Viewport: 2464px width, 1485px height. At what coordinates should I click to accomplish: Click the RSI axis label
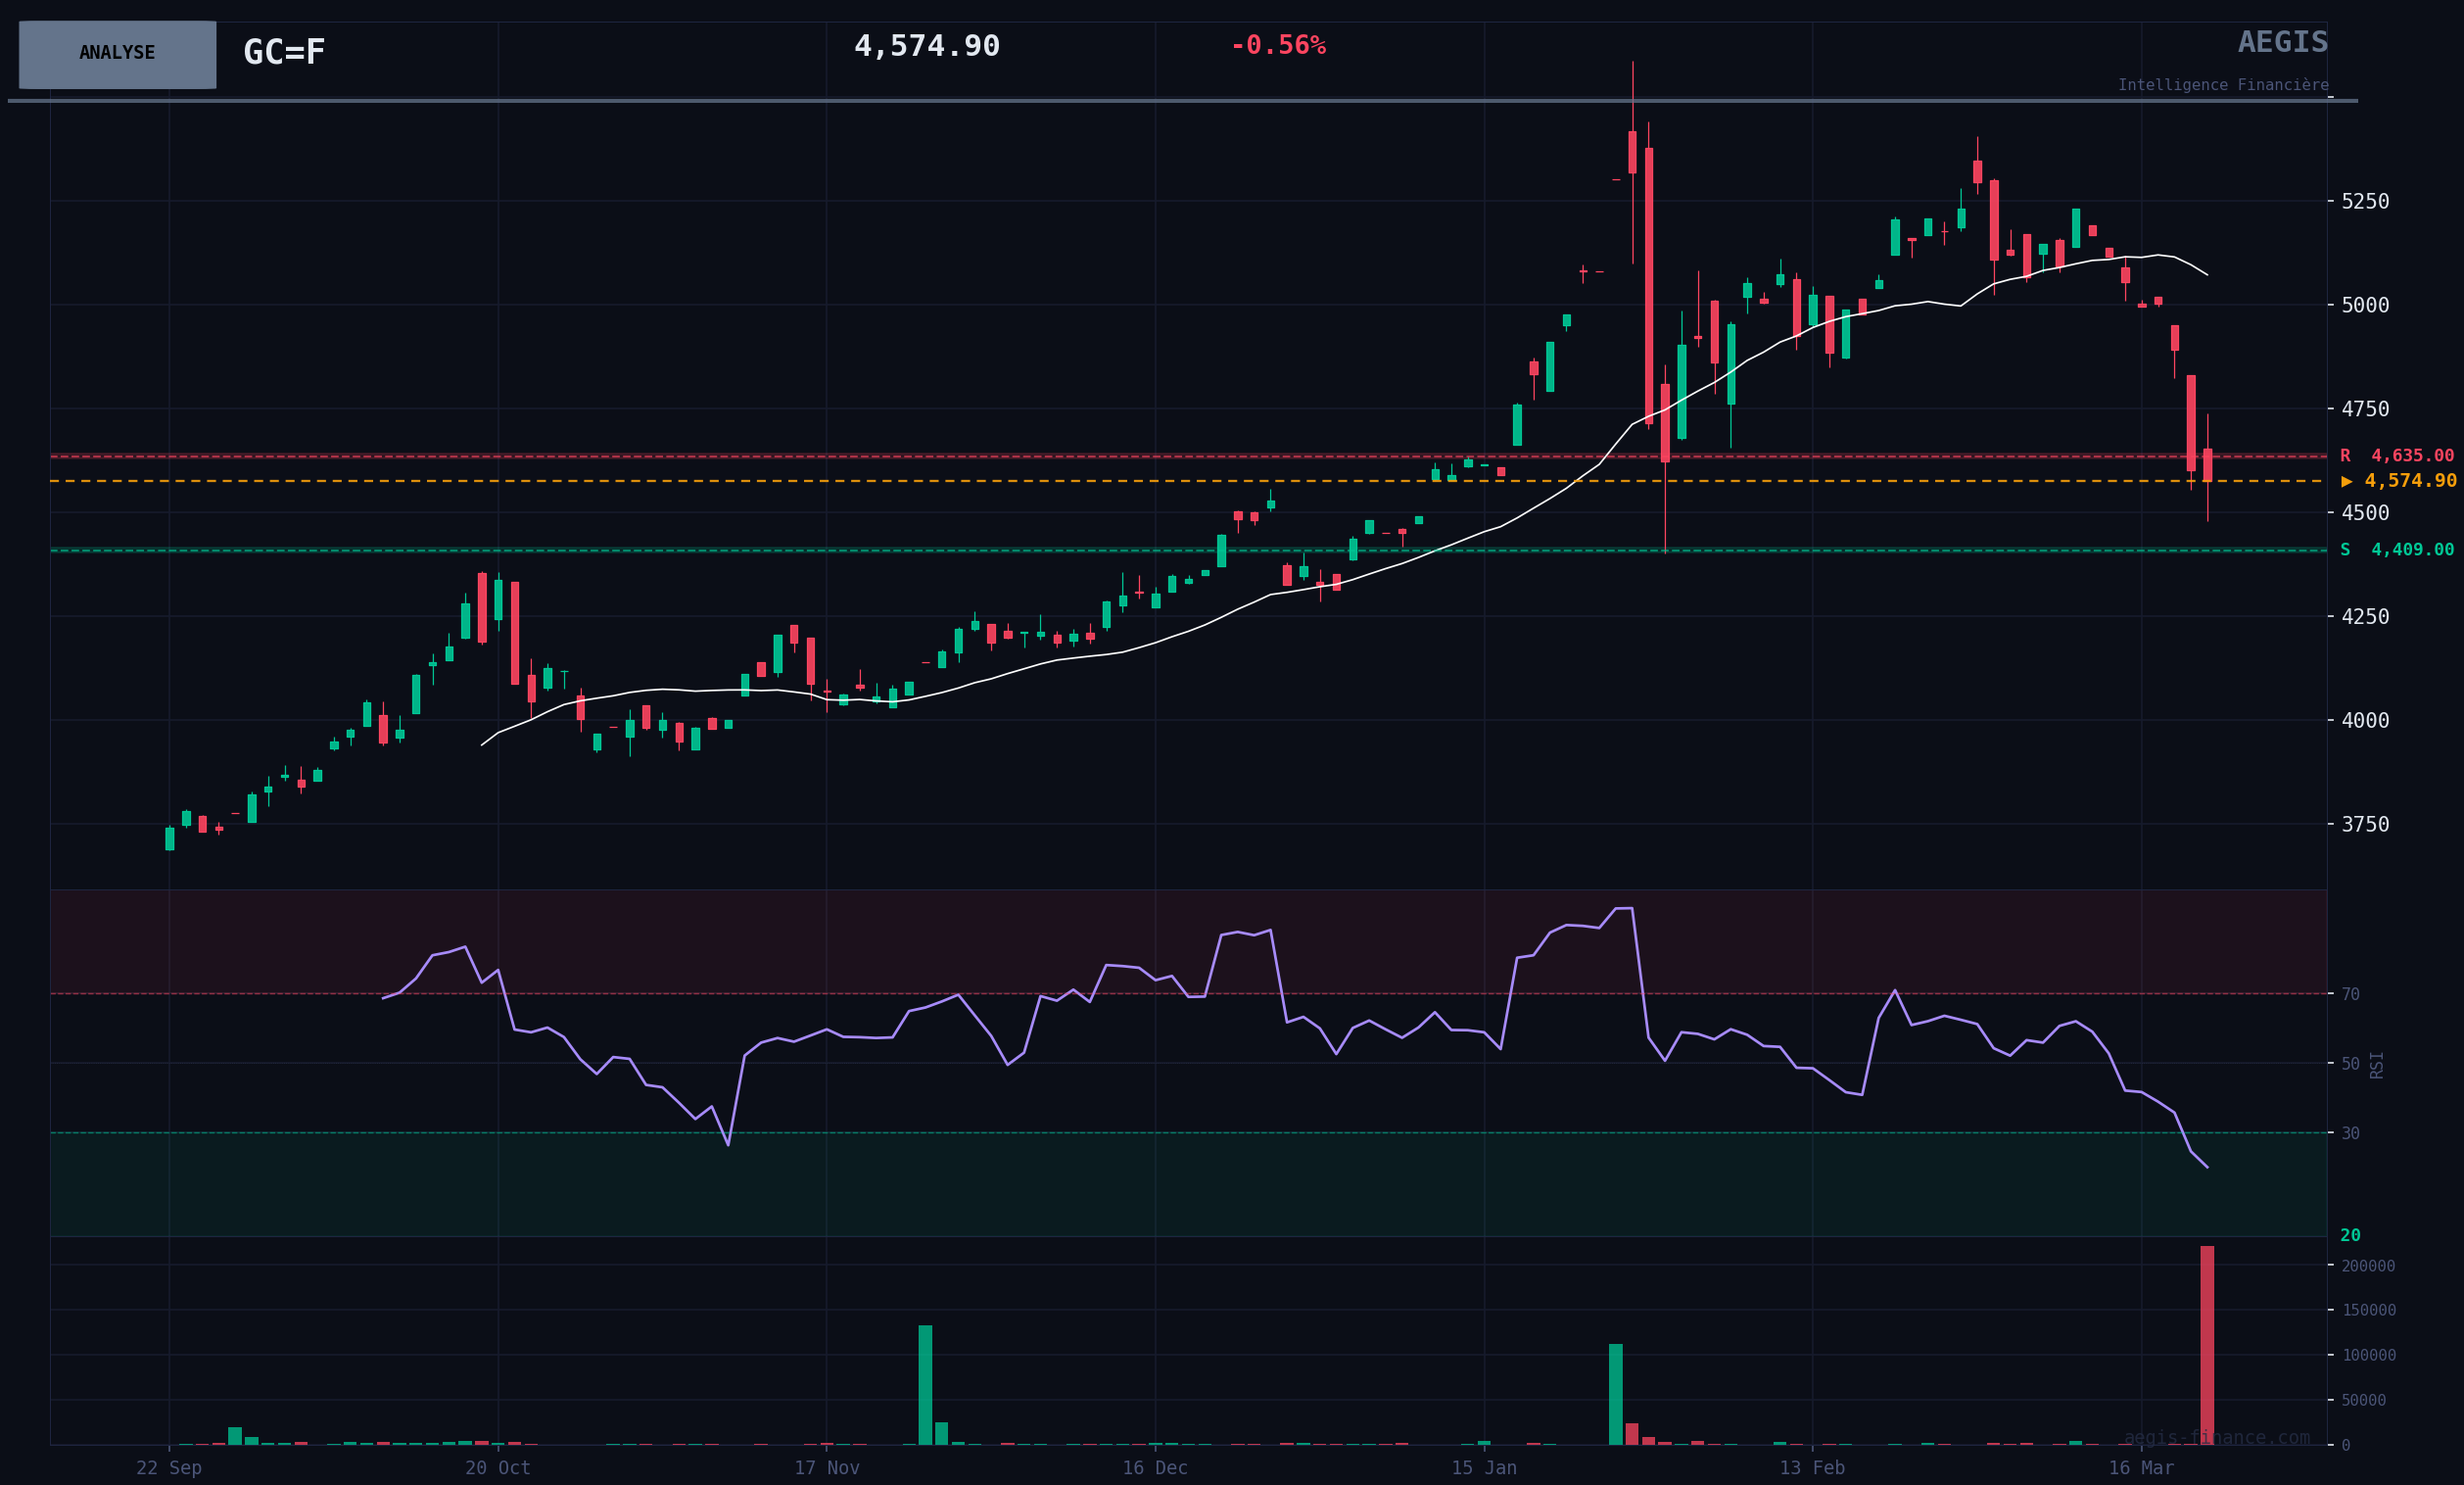pos(2376,1065)
